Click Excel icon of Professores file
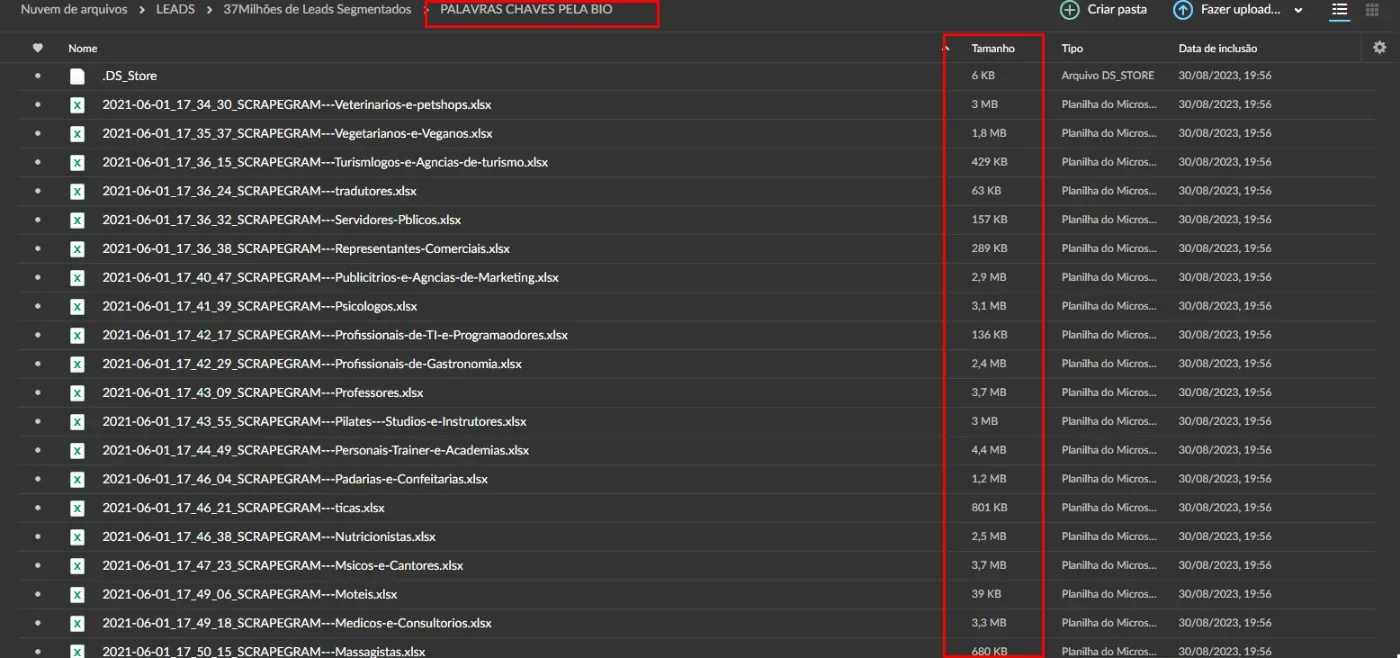Image resolution: width=1400 pixels, height=658 pixels. point(77,393)
